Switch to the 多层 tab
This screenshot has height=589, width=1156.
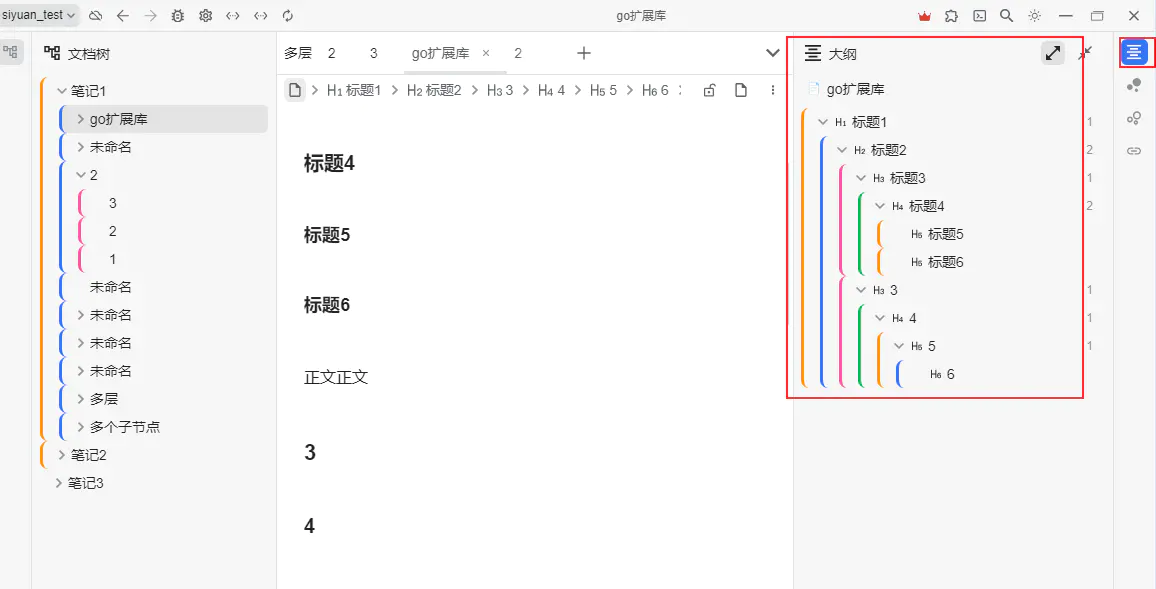pyautogui.click(x=298, y=53)
